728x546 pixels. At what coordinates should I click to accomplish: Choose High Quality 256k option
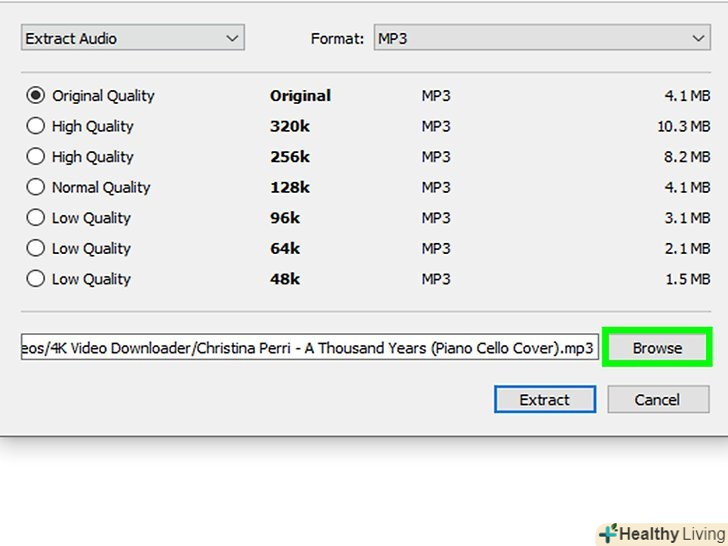point(36,156)
